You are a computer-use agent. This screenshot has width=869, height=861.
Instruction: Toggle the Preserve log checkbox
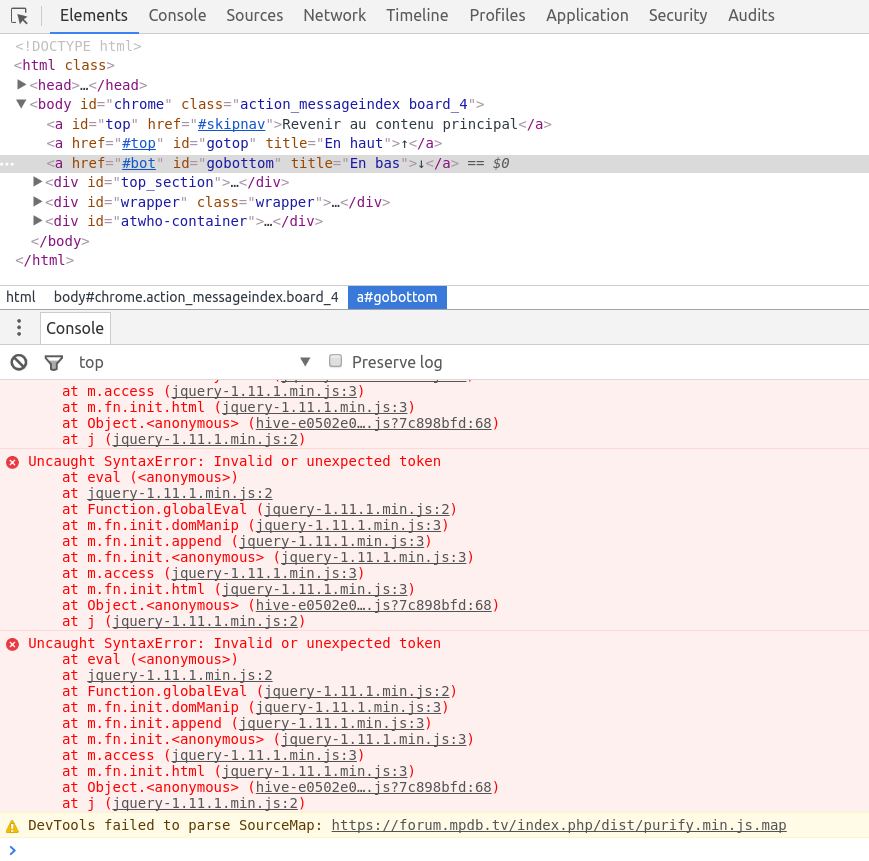336,361
